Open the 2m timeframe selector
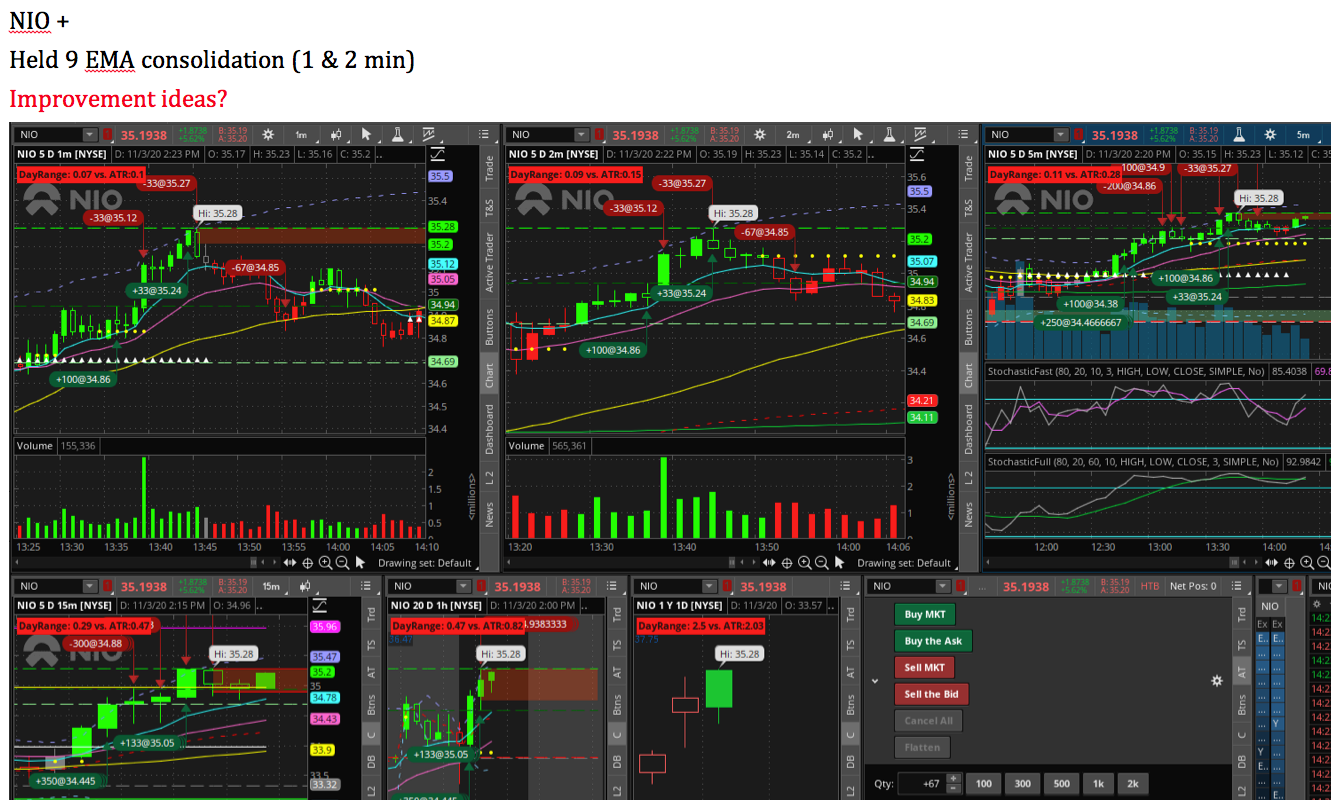The height and width of the screenshot is (800, 1331). point(793,135)
